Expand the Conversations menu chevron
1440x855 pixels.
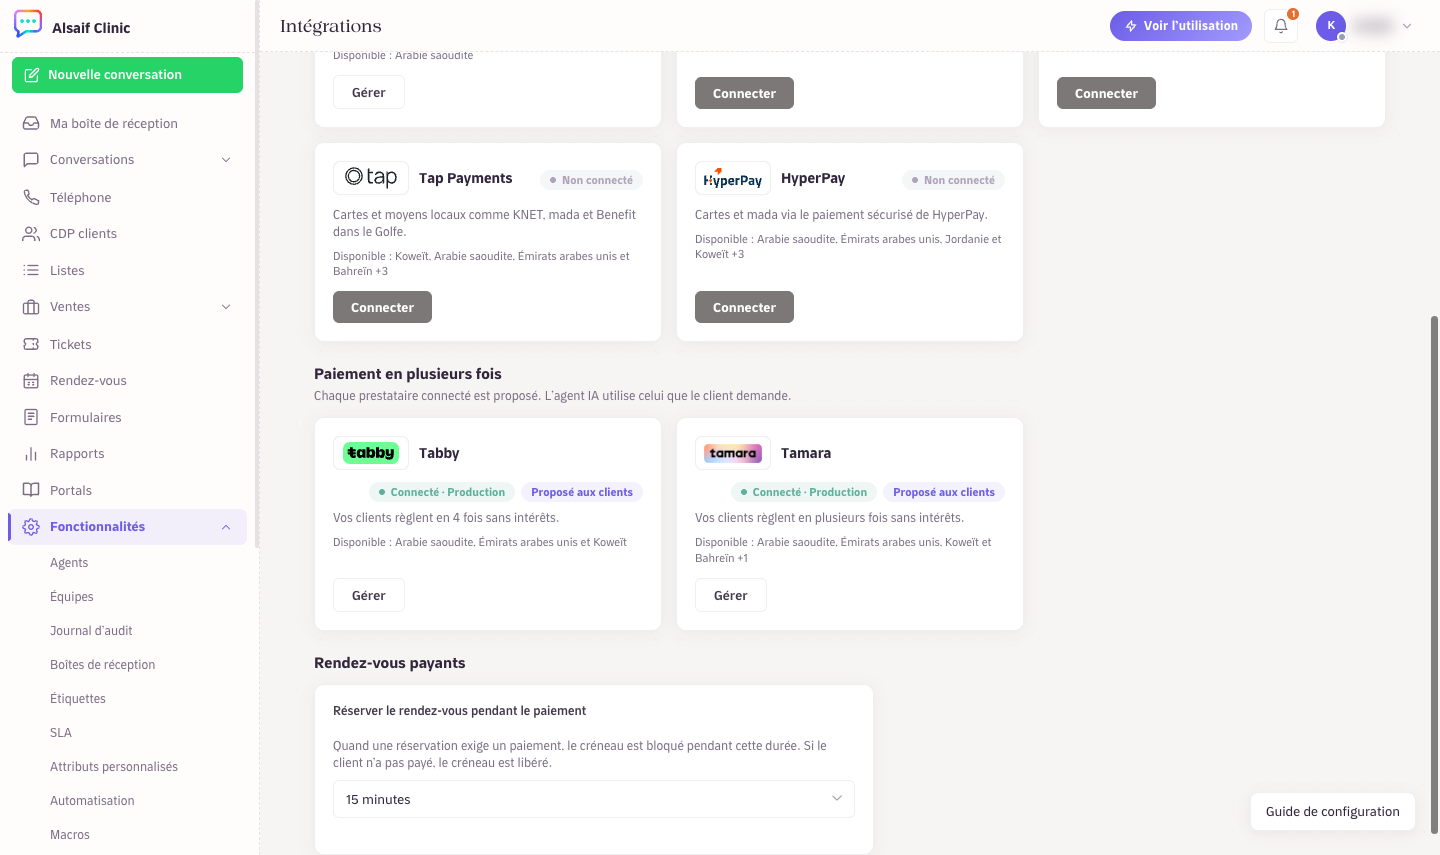[x=226, y=160]
